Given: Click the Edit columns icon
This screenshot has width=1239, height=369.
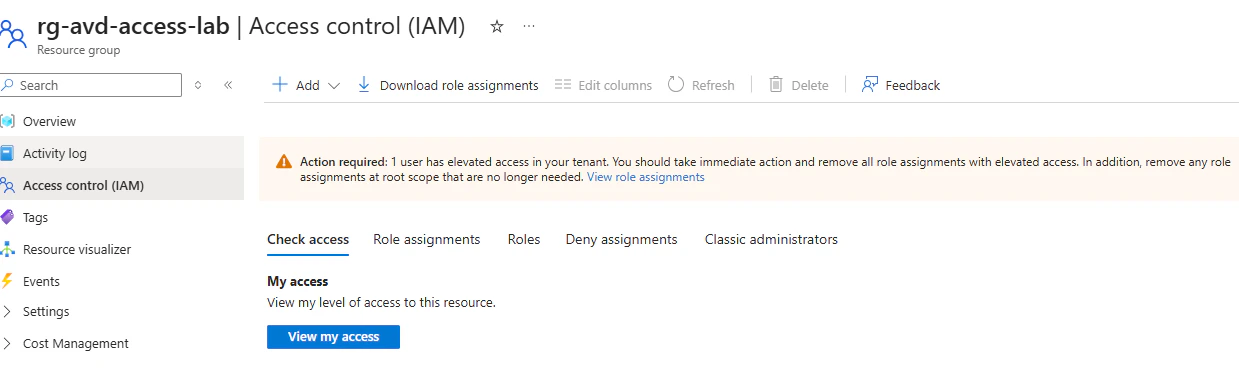Looking at the screenshot, I should pyautogui.click(x=563, y=85).
